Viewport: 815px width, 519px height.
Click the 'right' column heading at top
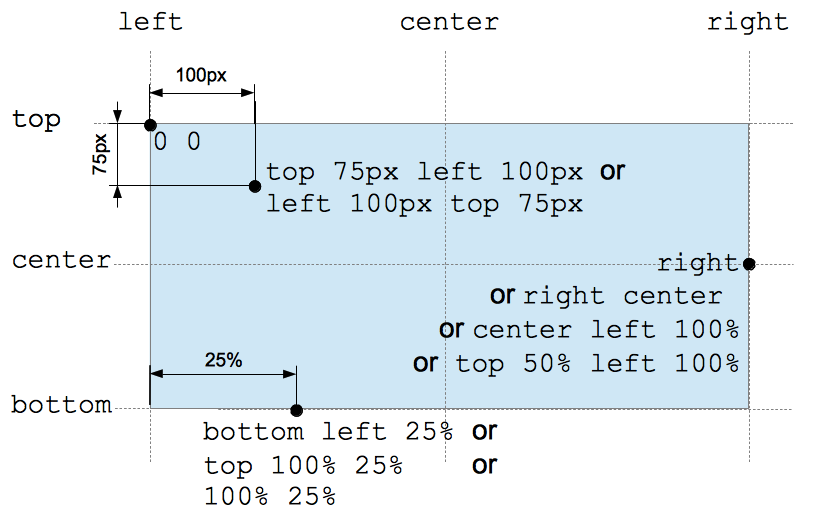748,22
